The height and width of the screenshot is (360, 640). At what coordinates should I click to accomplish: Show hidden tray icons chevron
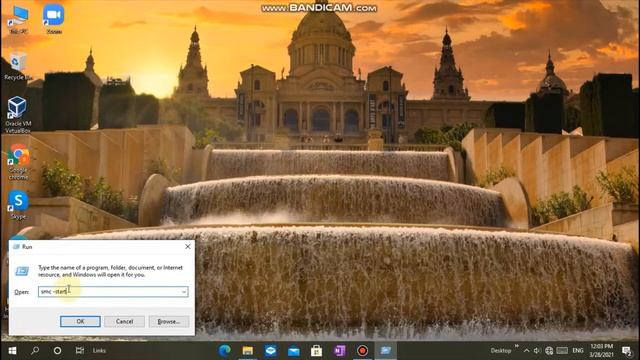(x=527, y=351)
